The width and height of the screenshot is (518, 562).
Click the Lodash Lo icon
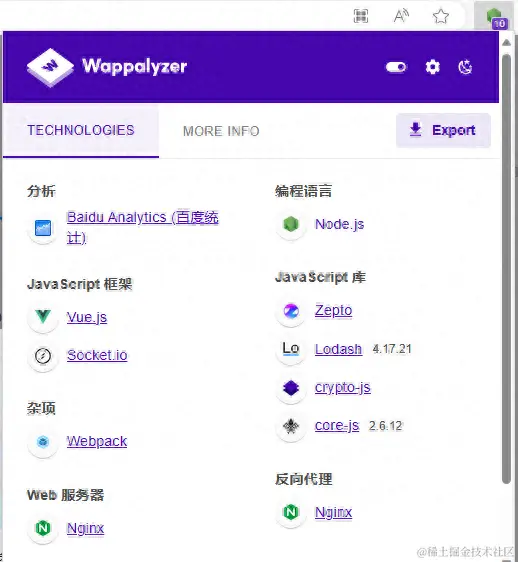coord(291,349)
